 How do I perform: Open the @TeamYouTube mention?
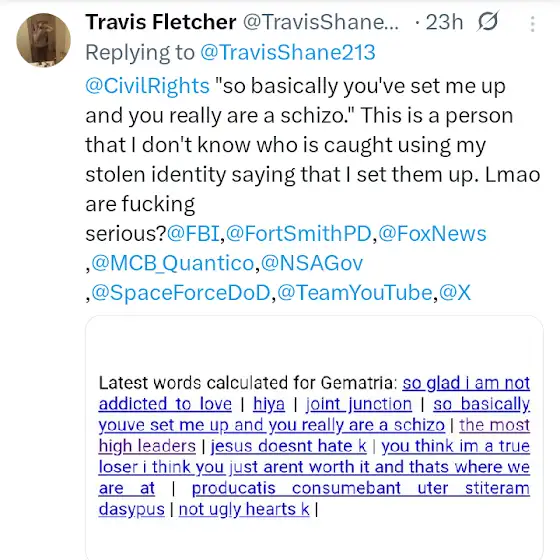tap(355, 293)
